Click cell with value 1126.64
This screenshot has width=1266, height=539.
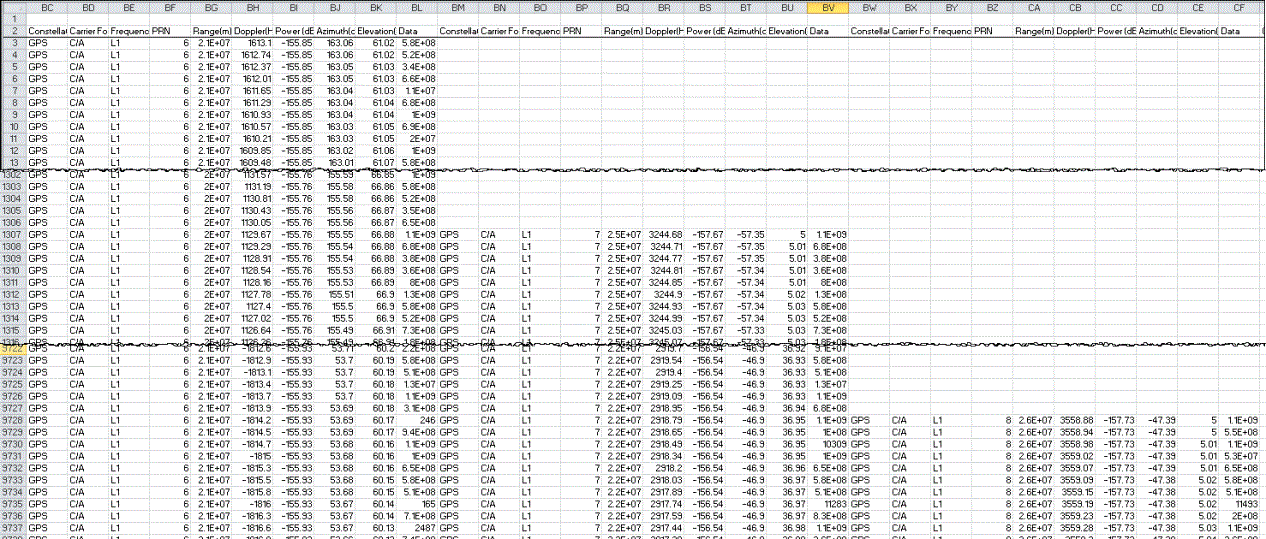click(x=252, y=330)
